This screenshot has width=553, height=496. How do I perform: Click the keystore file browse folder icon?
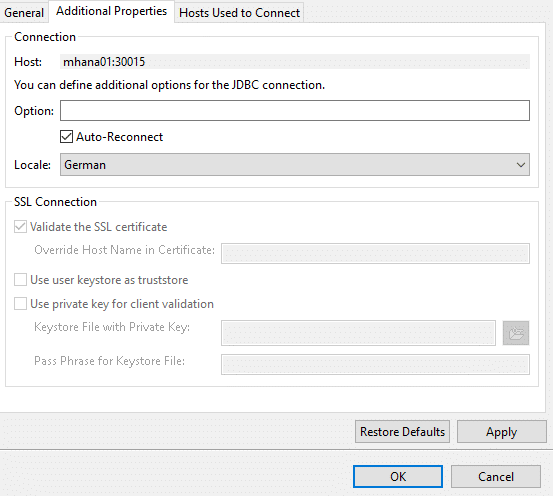516,333
